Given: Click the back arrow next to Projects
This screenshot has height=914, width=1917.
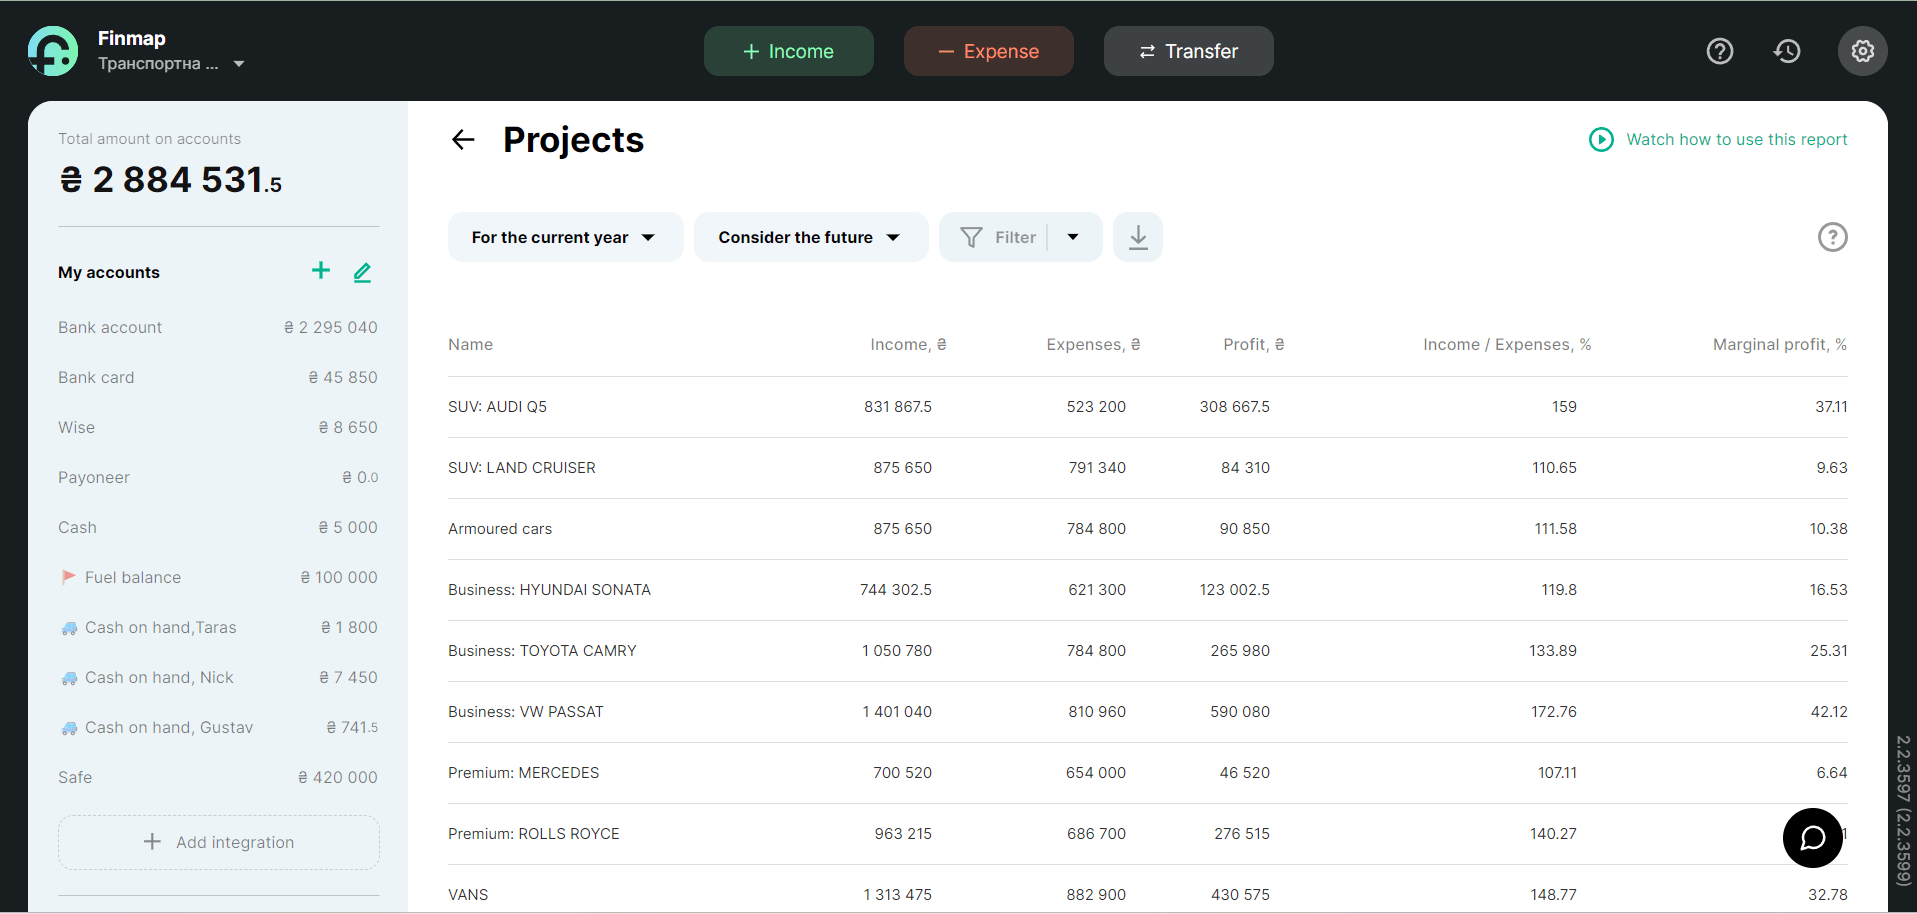Looking at the screenshot, I should pos(462,139).
